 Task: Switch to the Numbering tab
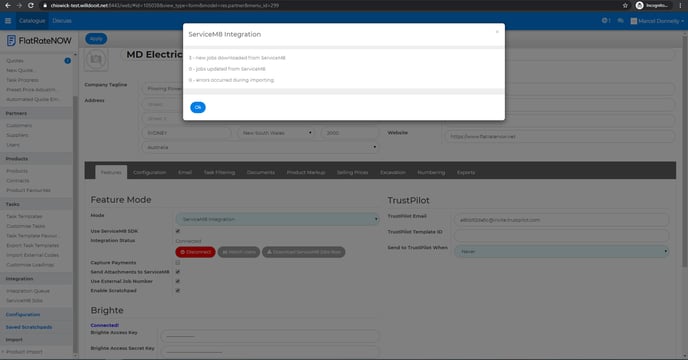coord(431,172)
